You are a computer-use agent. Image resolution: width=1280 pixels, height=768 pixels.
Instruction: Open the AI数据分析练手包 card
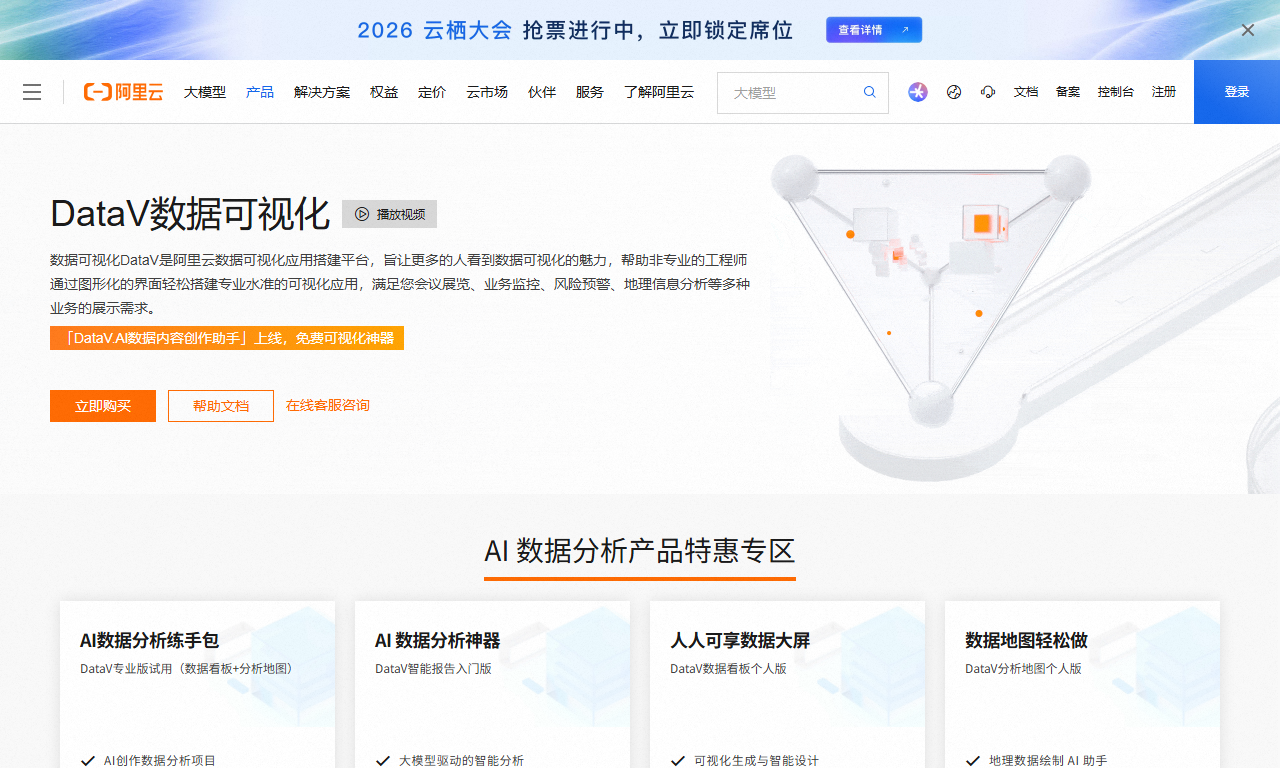(197, 685)
